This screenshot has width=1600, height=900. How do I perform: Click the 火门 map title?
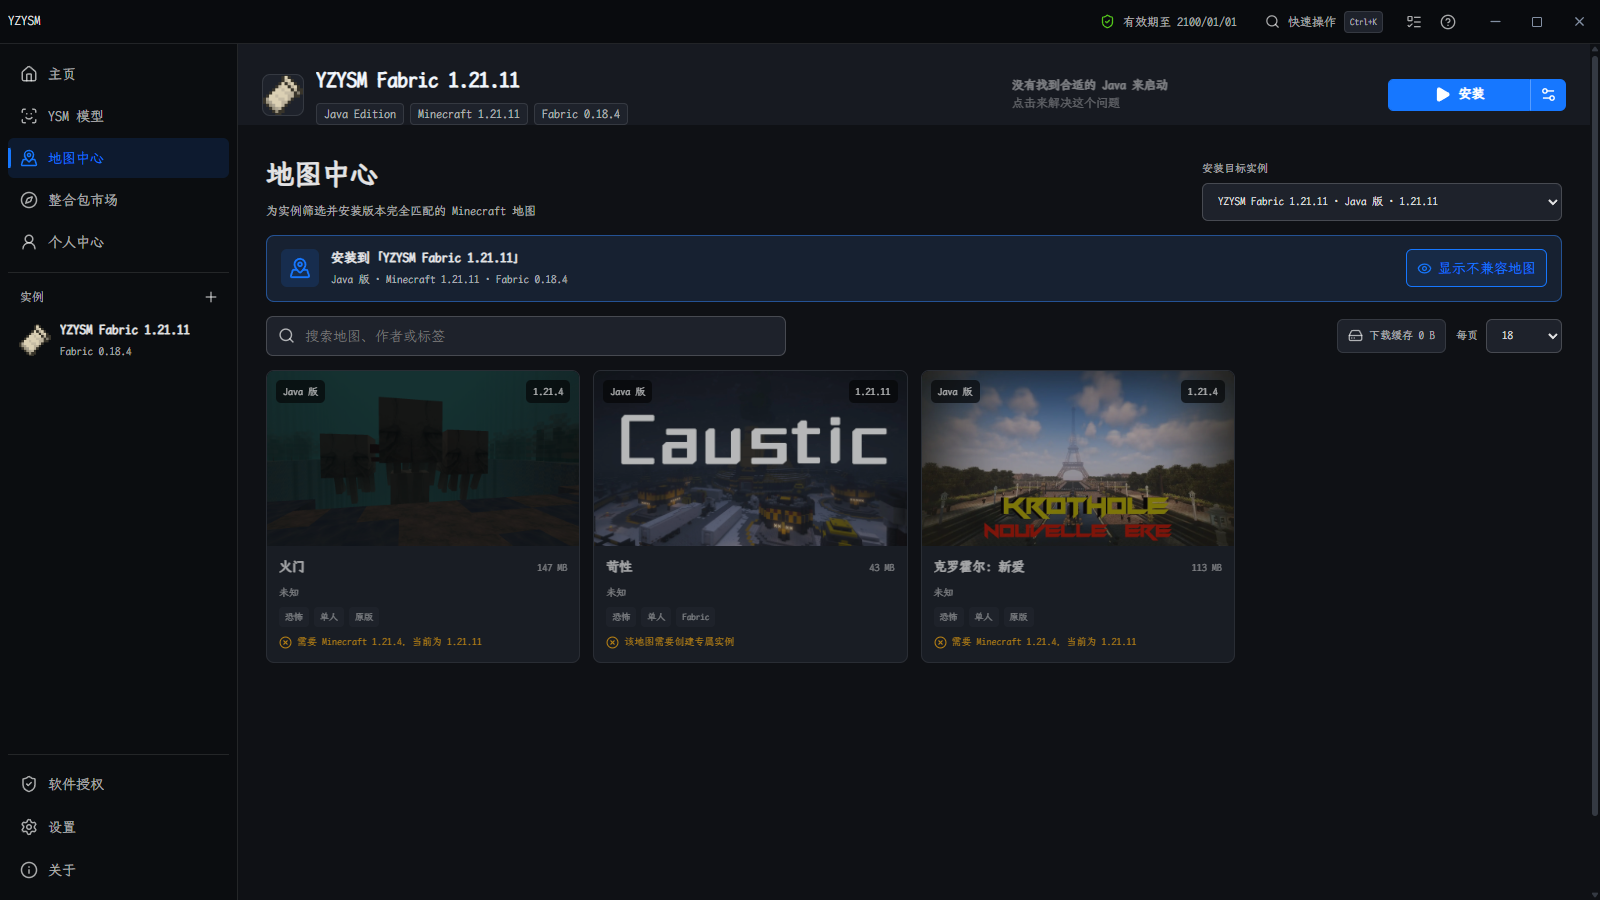pos(292,567)
